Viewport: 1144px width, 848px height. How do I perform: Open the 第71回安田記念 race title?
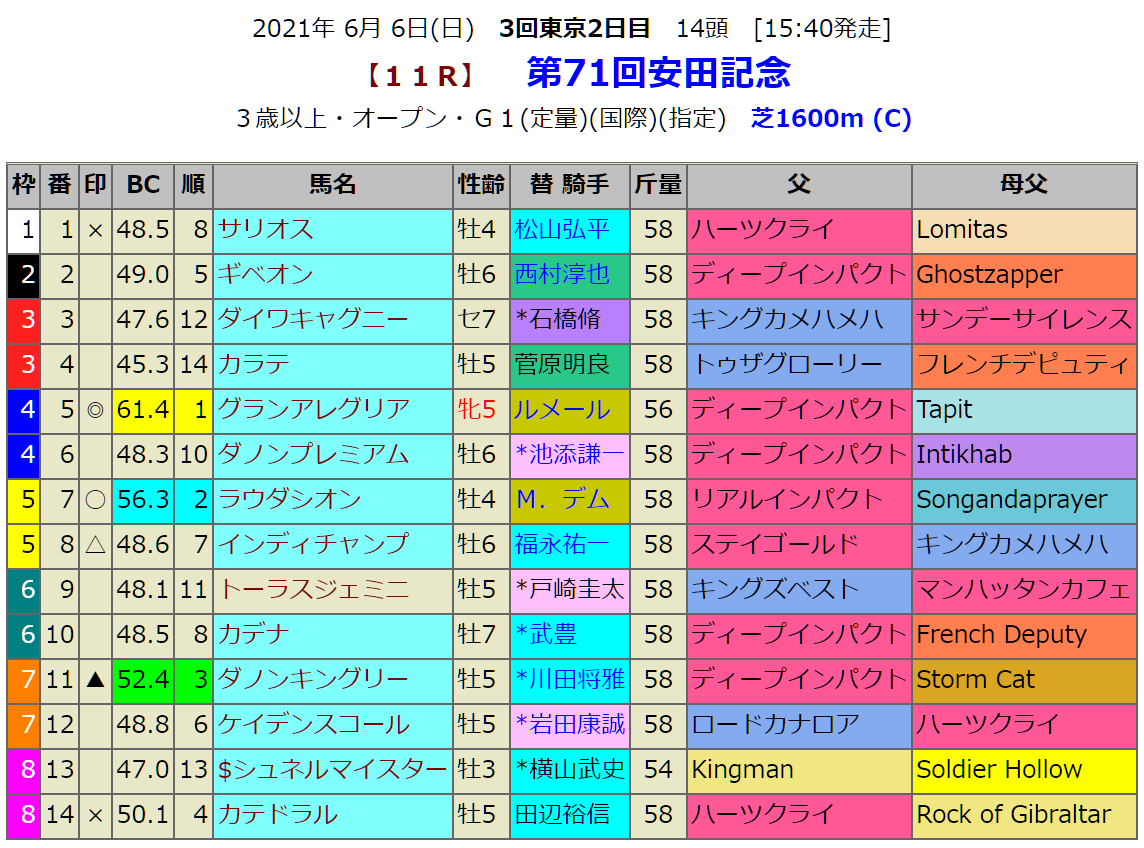point(658,73)
